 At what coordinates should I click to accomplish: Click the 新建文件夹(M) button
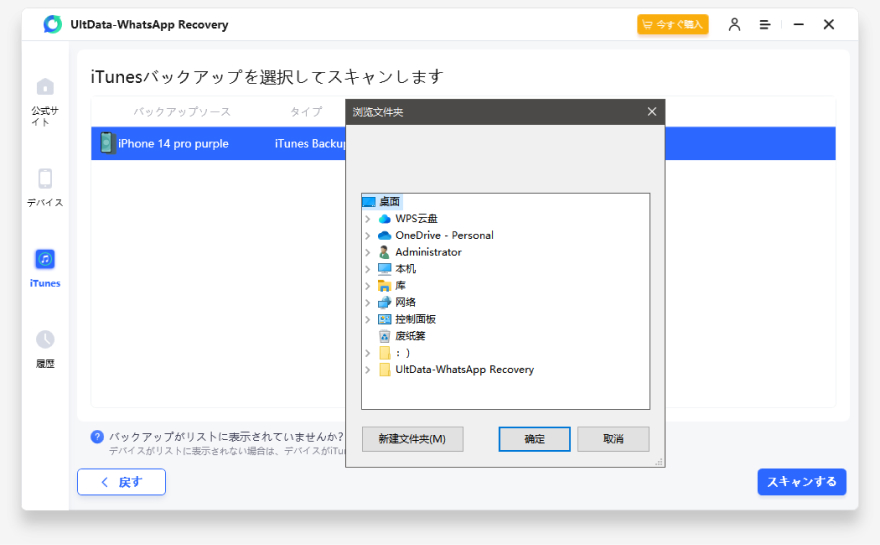(412, 439)
